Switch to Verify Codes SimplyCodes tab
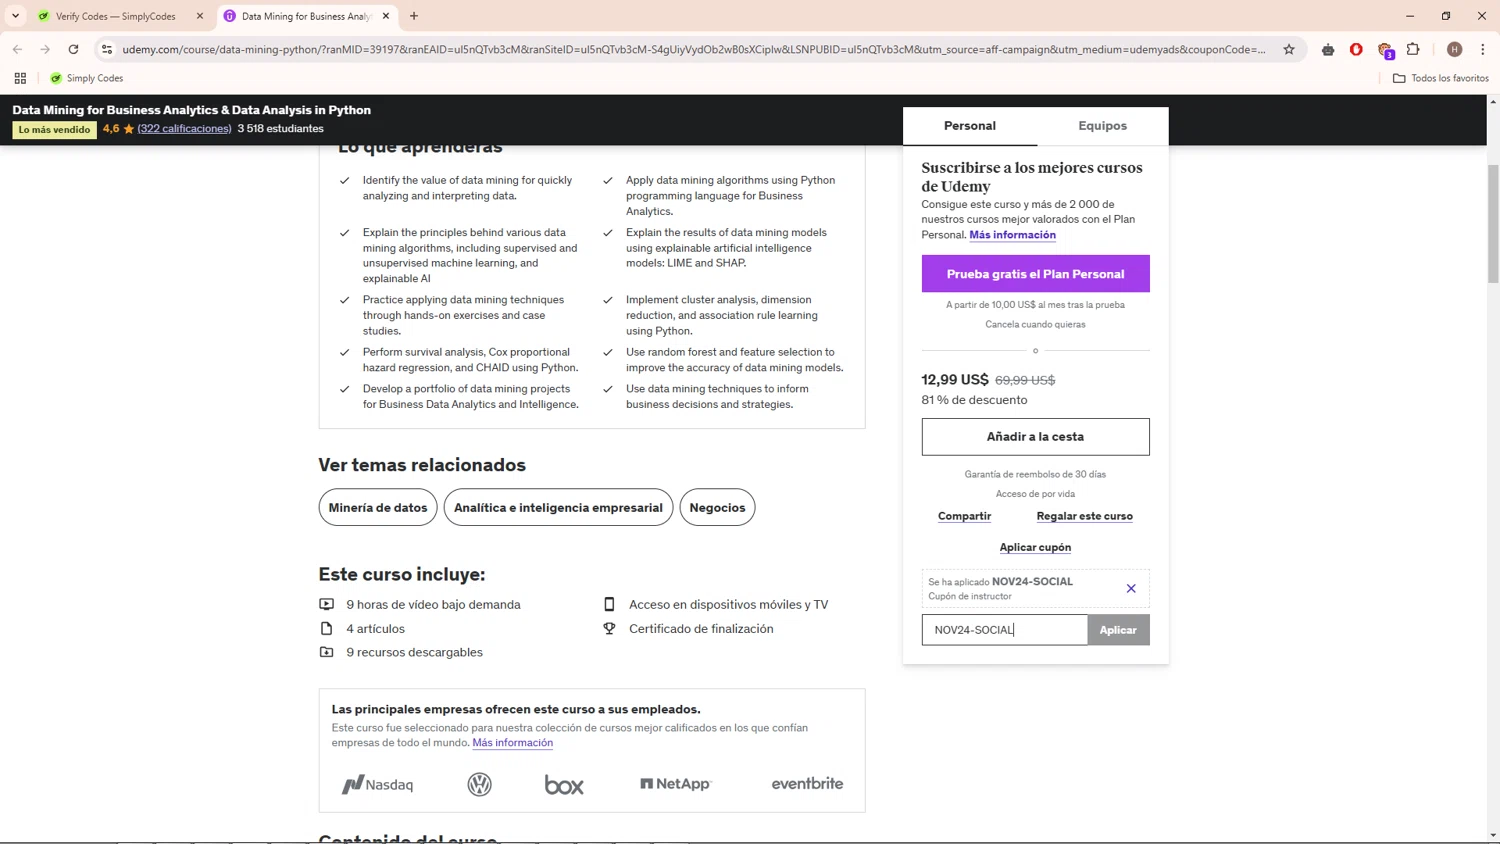The height and width of the screenshot is (844, 1500). pyautogui.click(x=115, y=16)
